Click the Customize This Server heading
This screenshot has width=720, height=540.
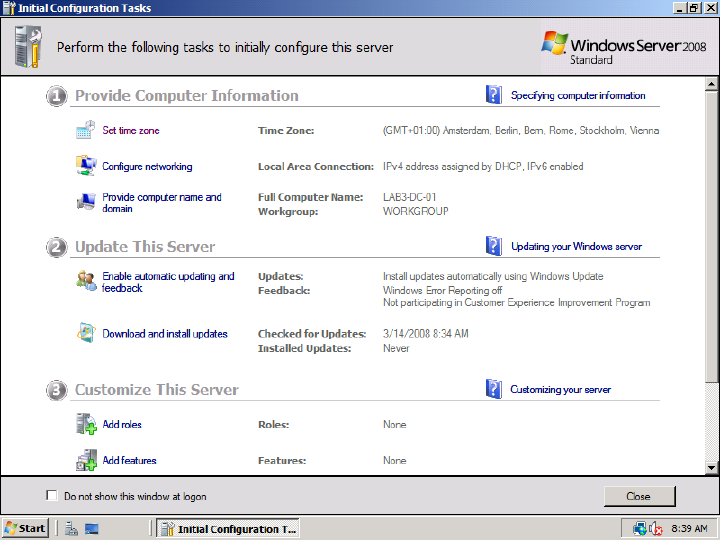[x=157, y=389]
